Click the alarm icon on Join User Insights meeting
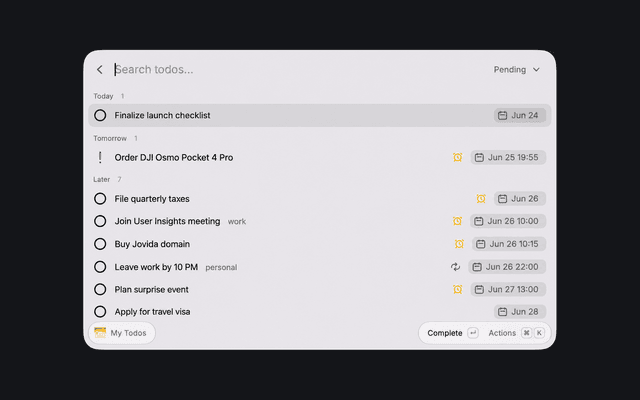This screenshot has height=400, width=640. pyautogui.click(x=457, y=221)
